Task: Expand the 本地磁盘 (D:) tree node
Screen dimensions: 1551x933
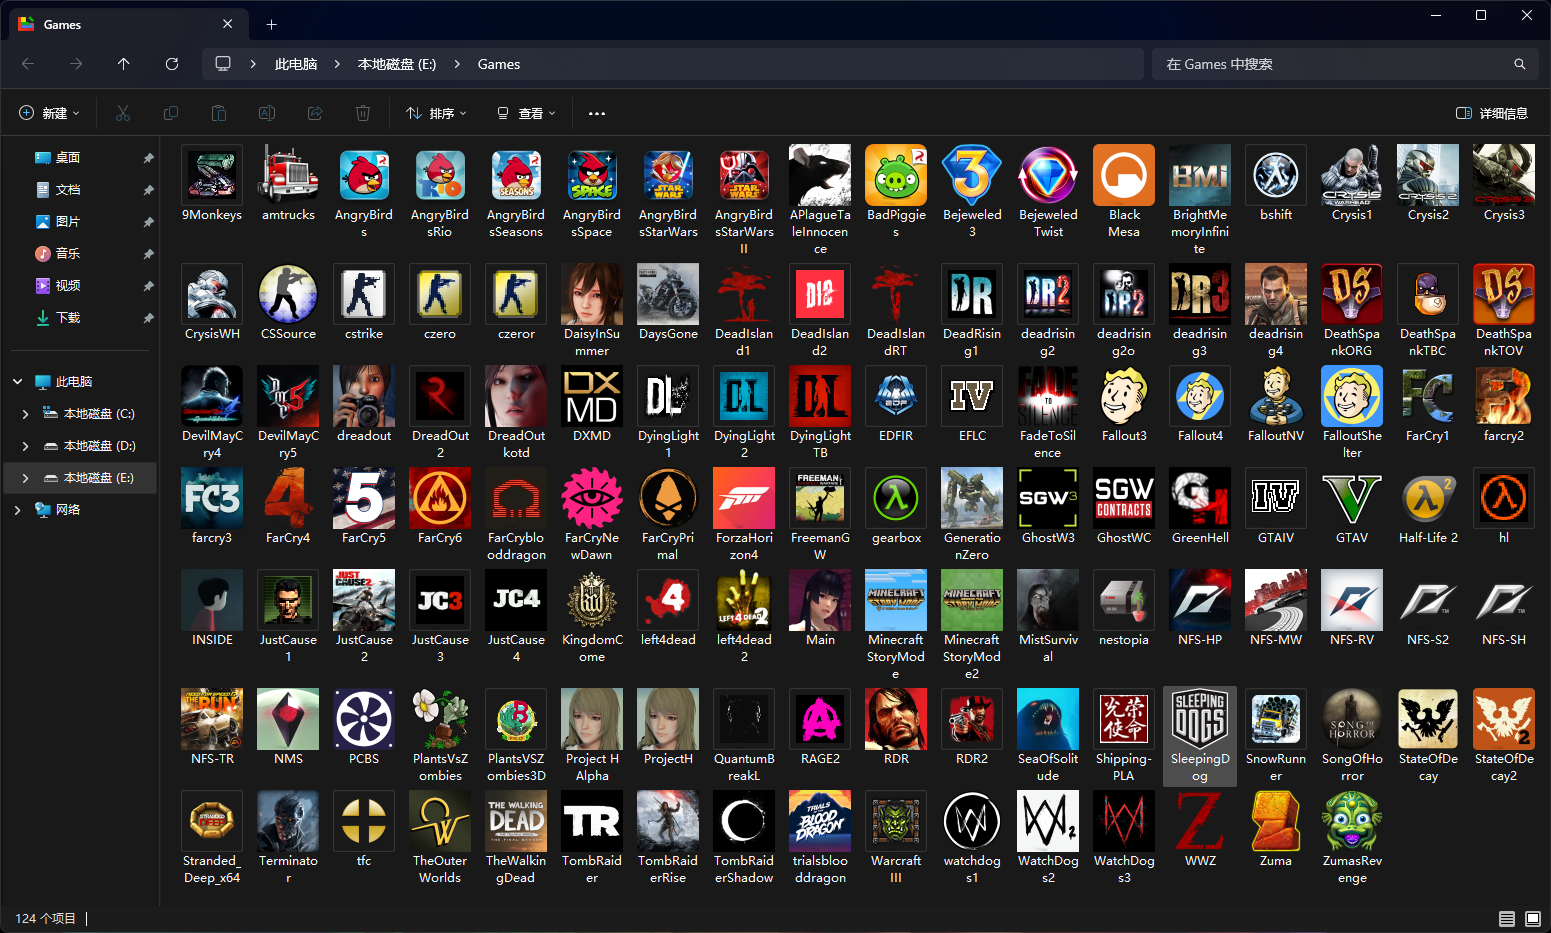Action: [25, 446]
